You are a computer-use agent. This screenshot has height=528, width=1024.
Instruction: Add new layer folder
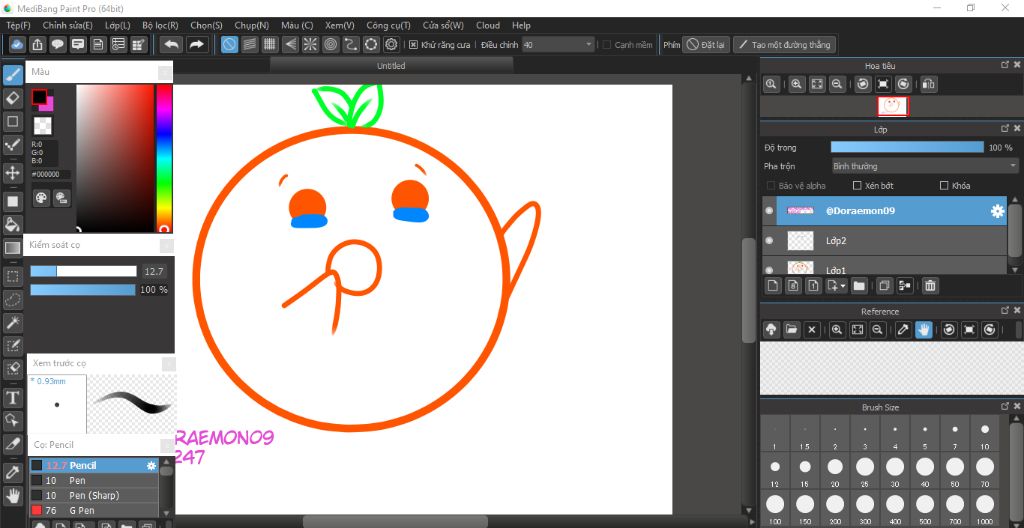[x=859, y=286]
